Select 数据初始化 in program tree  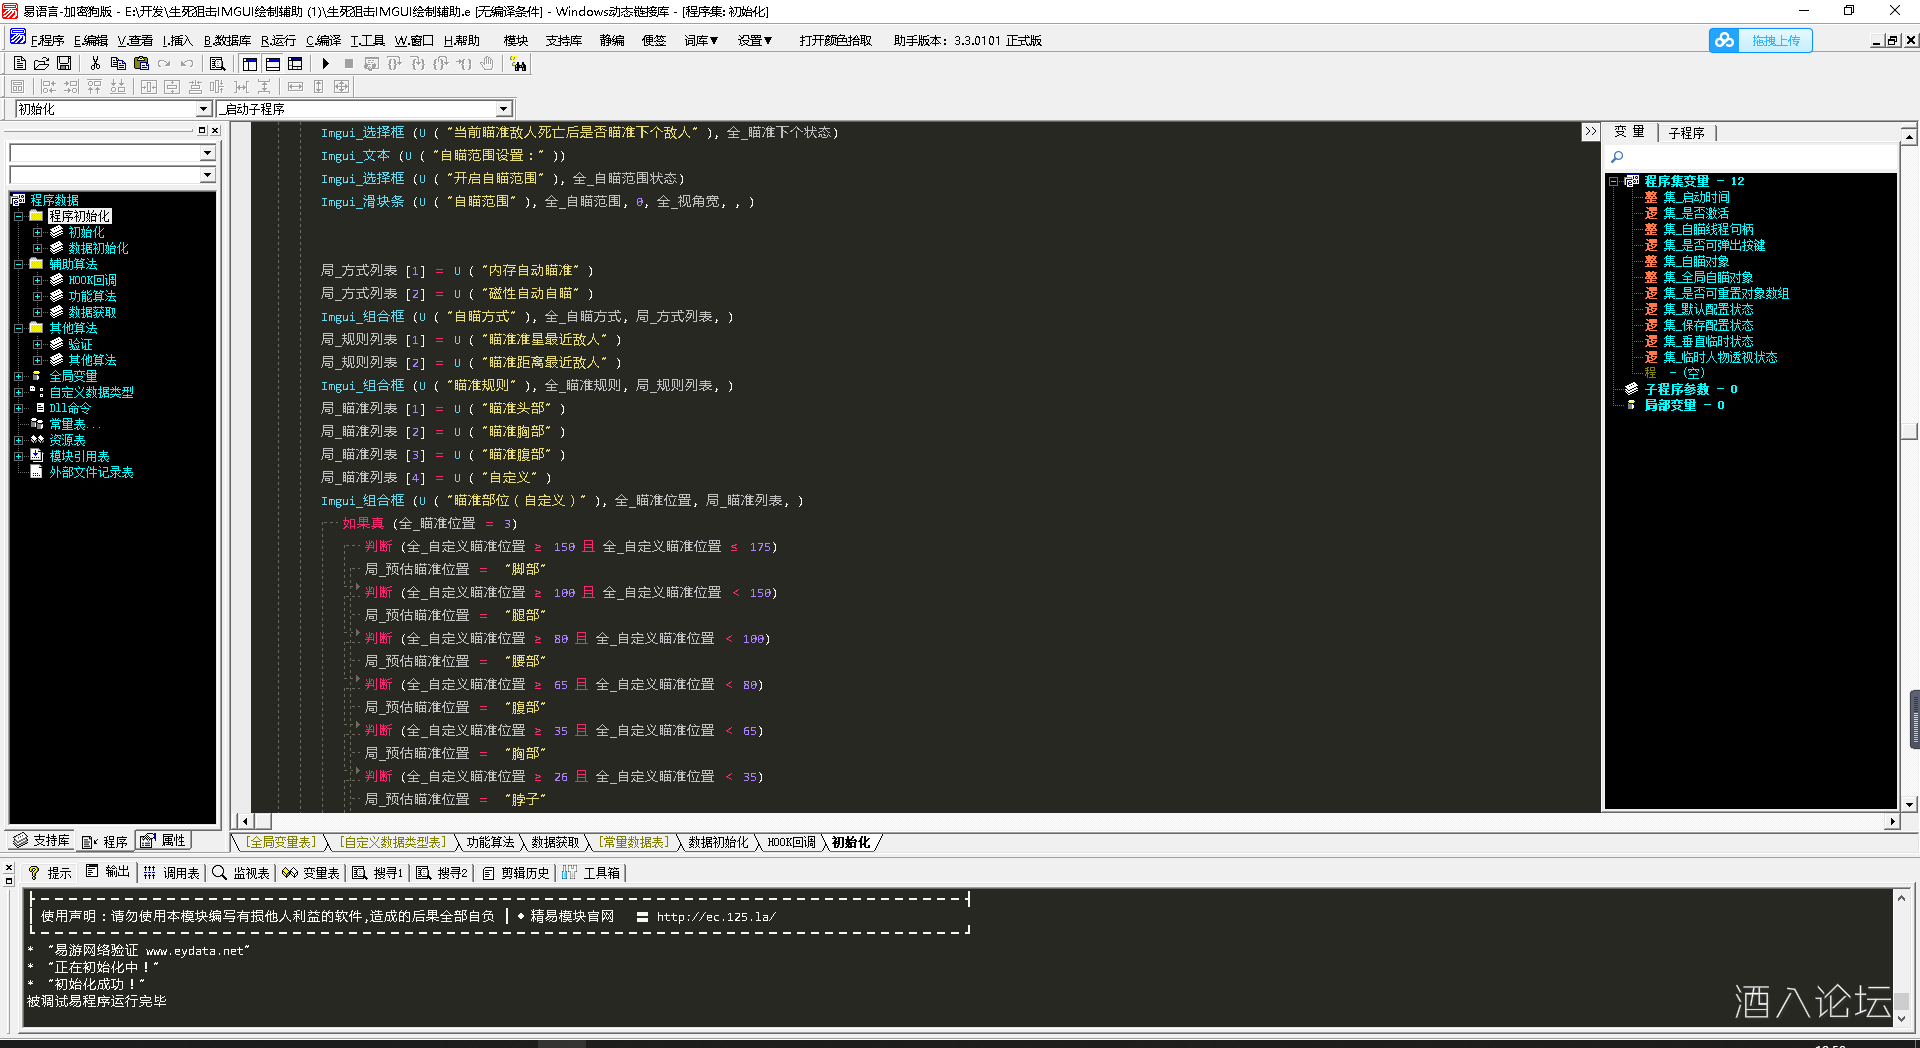click(98, 248)
